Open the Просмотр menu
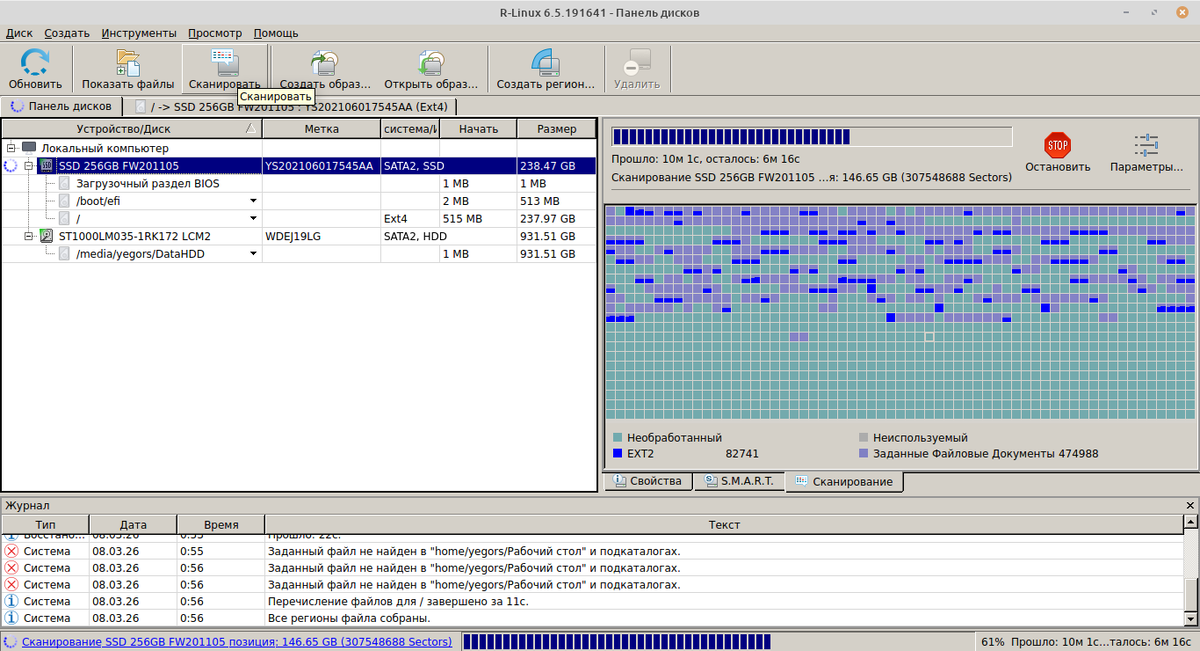This screenshot has height=651, width=1200. (x=215, y=33)
